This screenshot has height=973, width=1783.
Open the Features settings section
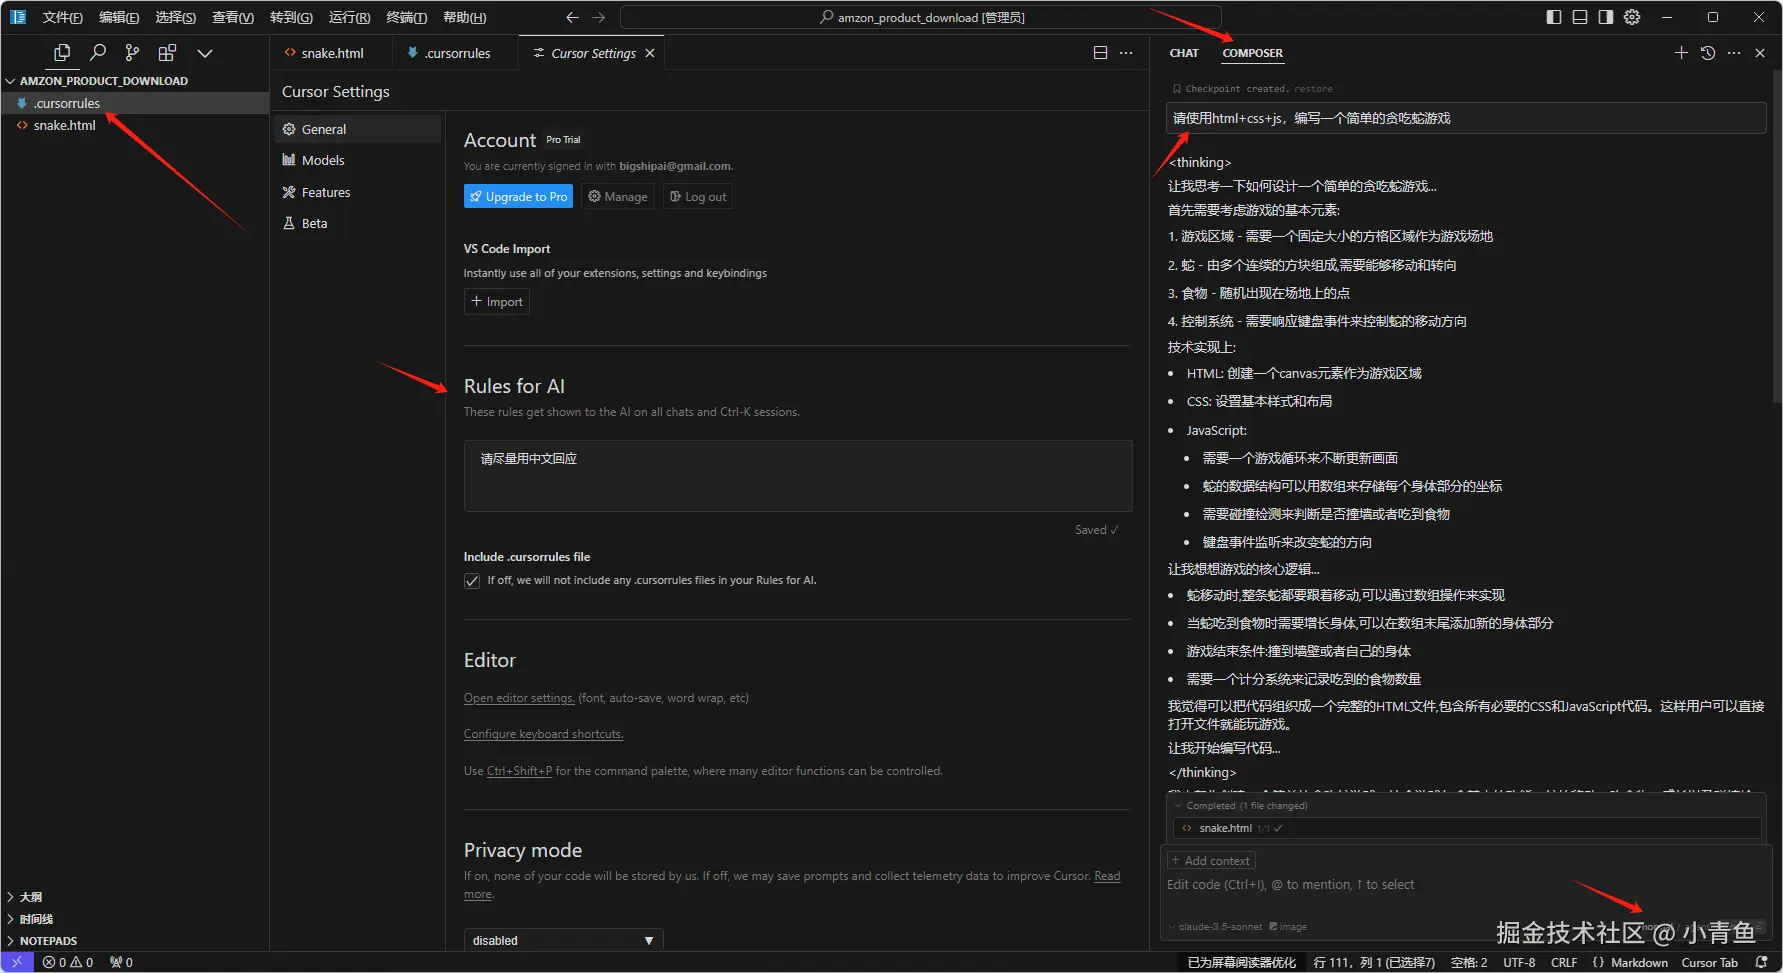point(358,192)
